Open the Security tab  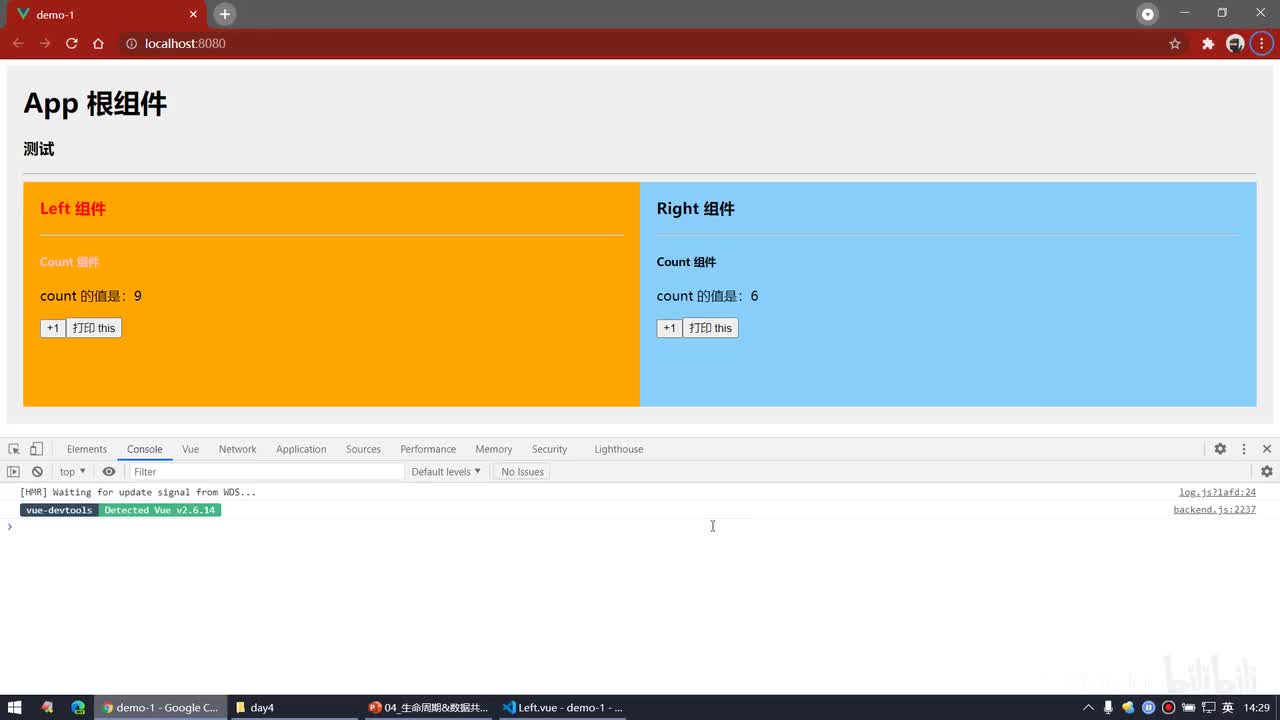point(549,449)
